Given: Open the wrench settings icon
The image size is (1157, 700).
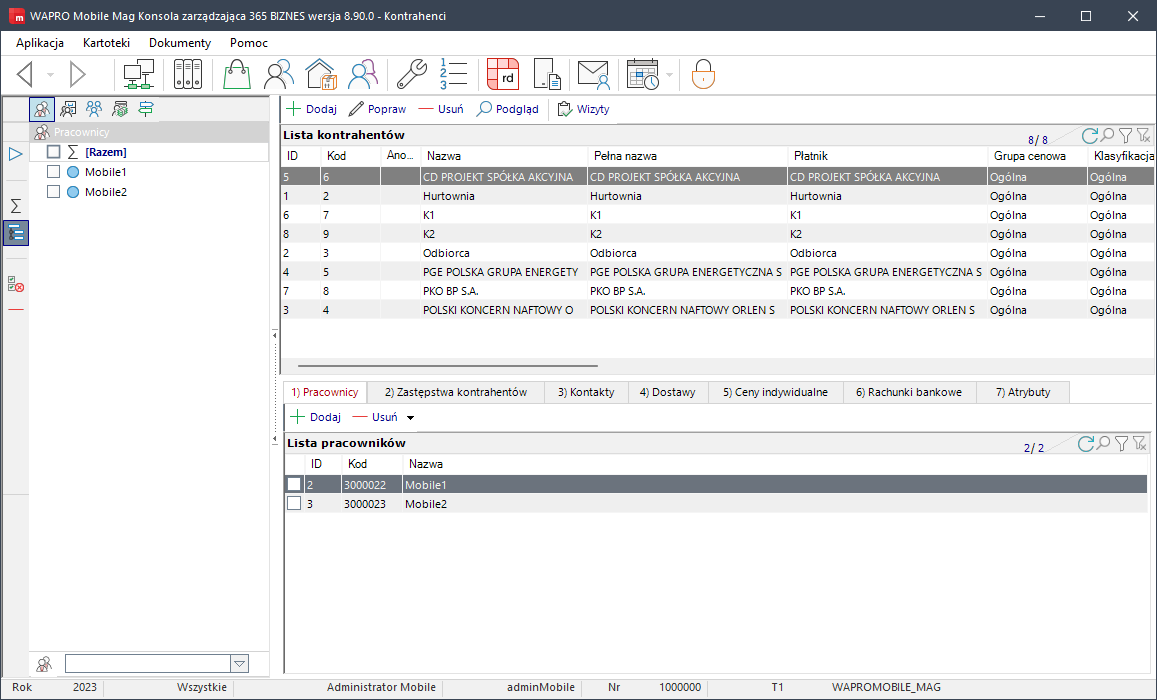Looking at the screenshot, I should 411,74.
